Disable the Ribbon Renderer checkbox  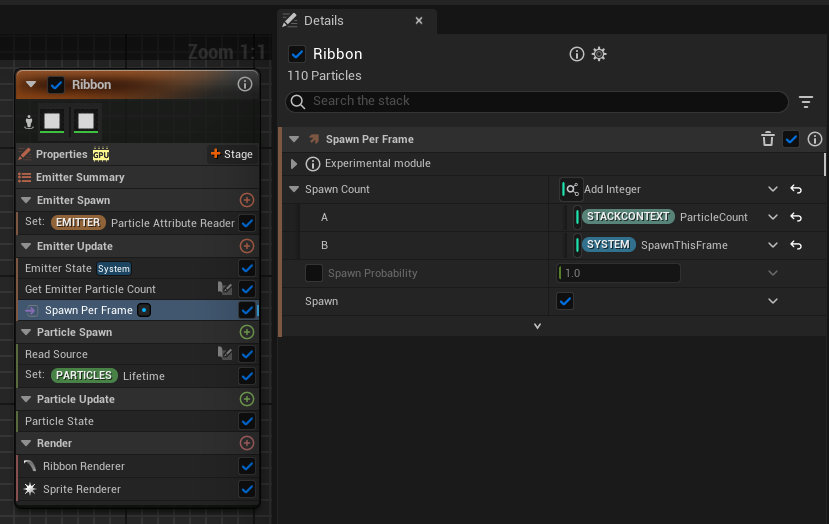coord(247,466)
